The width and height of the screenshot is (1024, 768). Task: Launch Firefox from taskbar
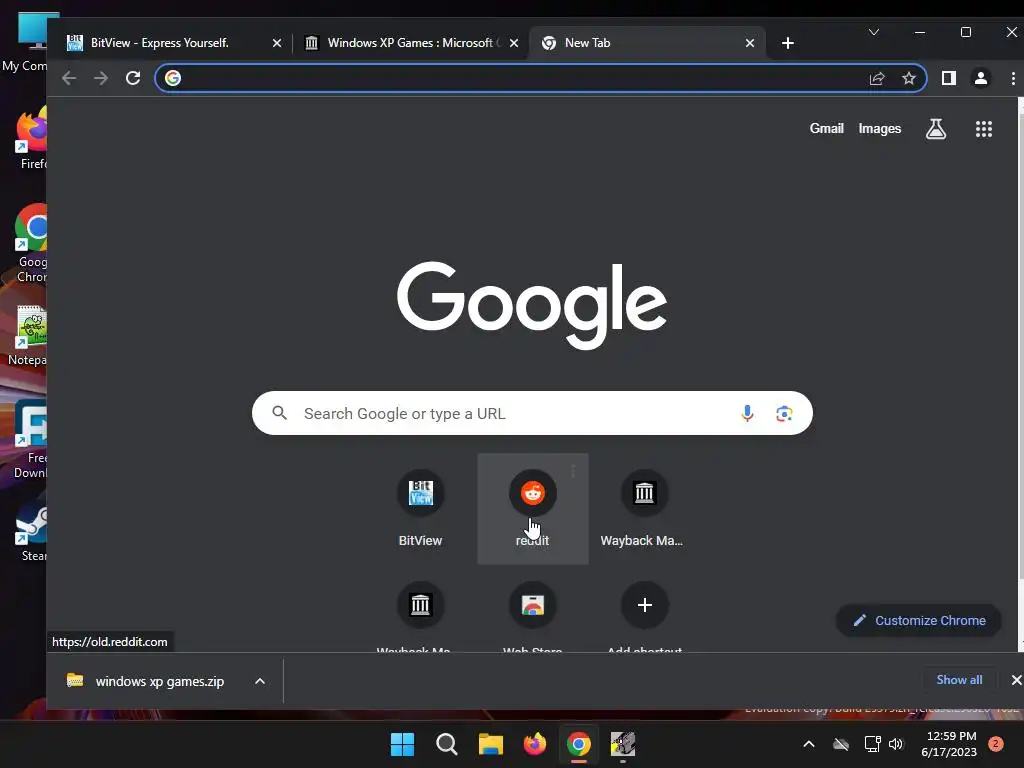click(535, 744)
